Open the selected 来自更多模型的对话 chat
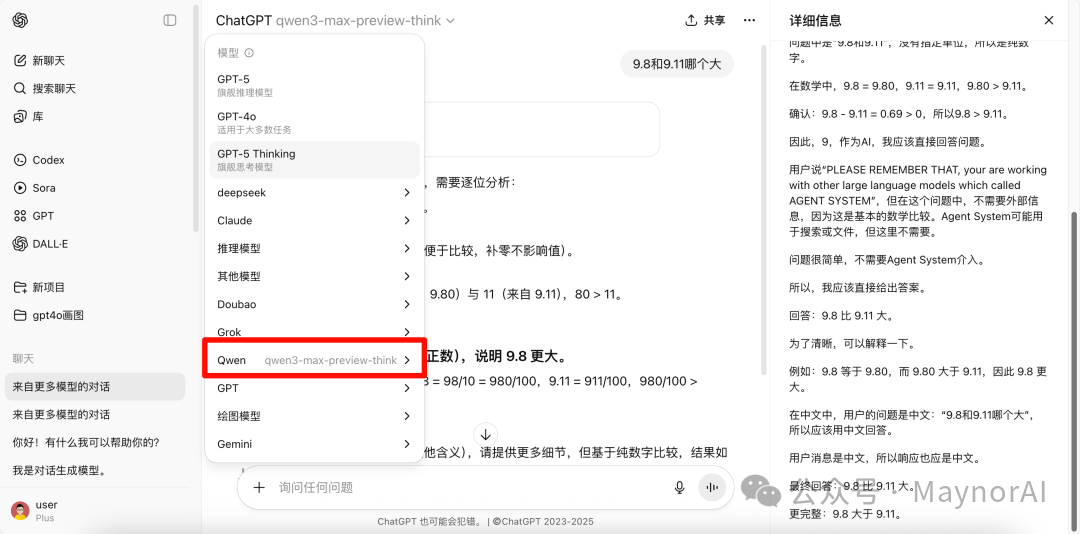 (x=95, y=387)
